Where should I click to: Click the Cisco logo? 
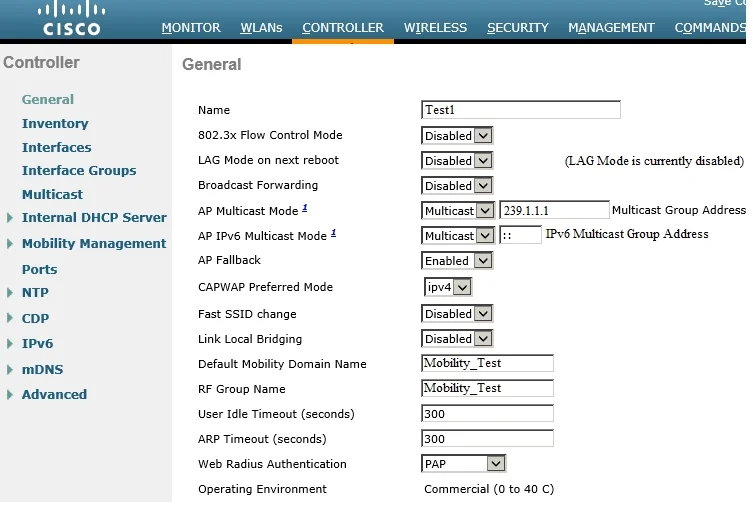(72, 19)
